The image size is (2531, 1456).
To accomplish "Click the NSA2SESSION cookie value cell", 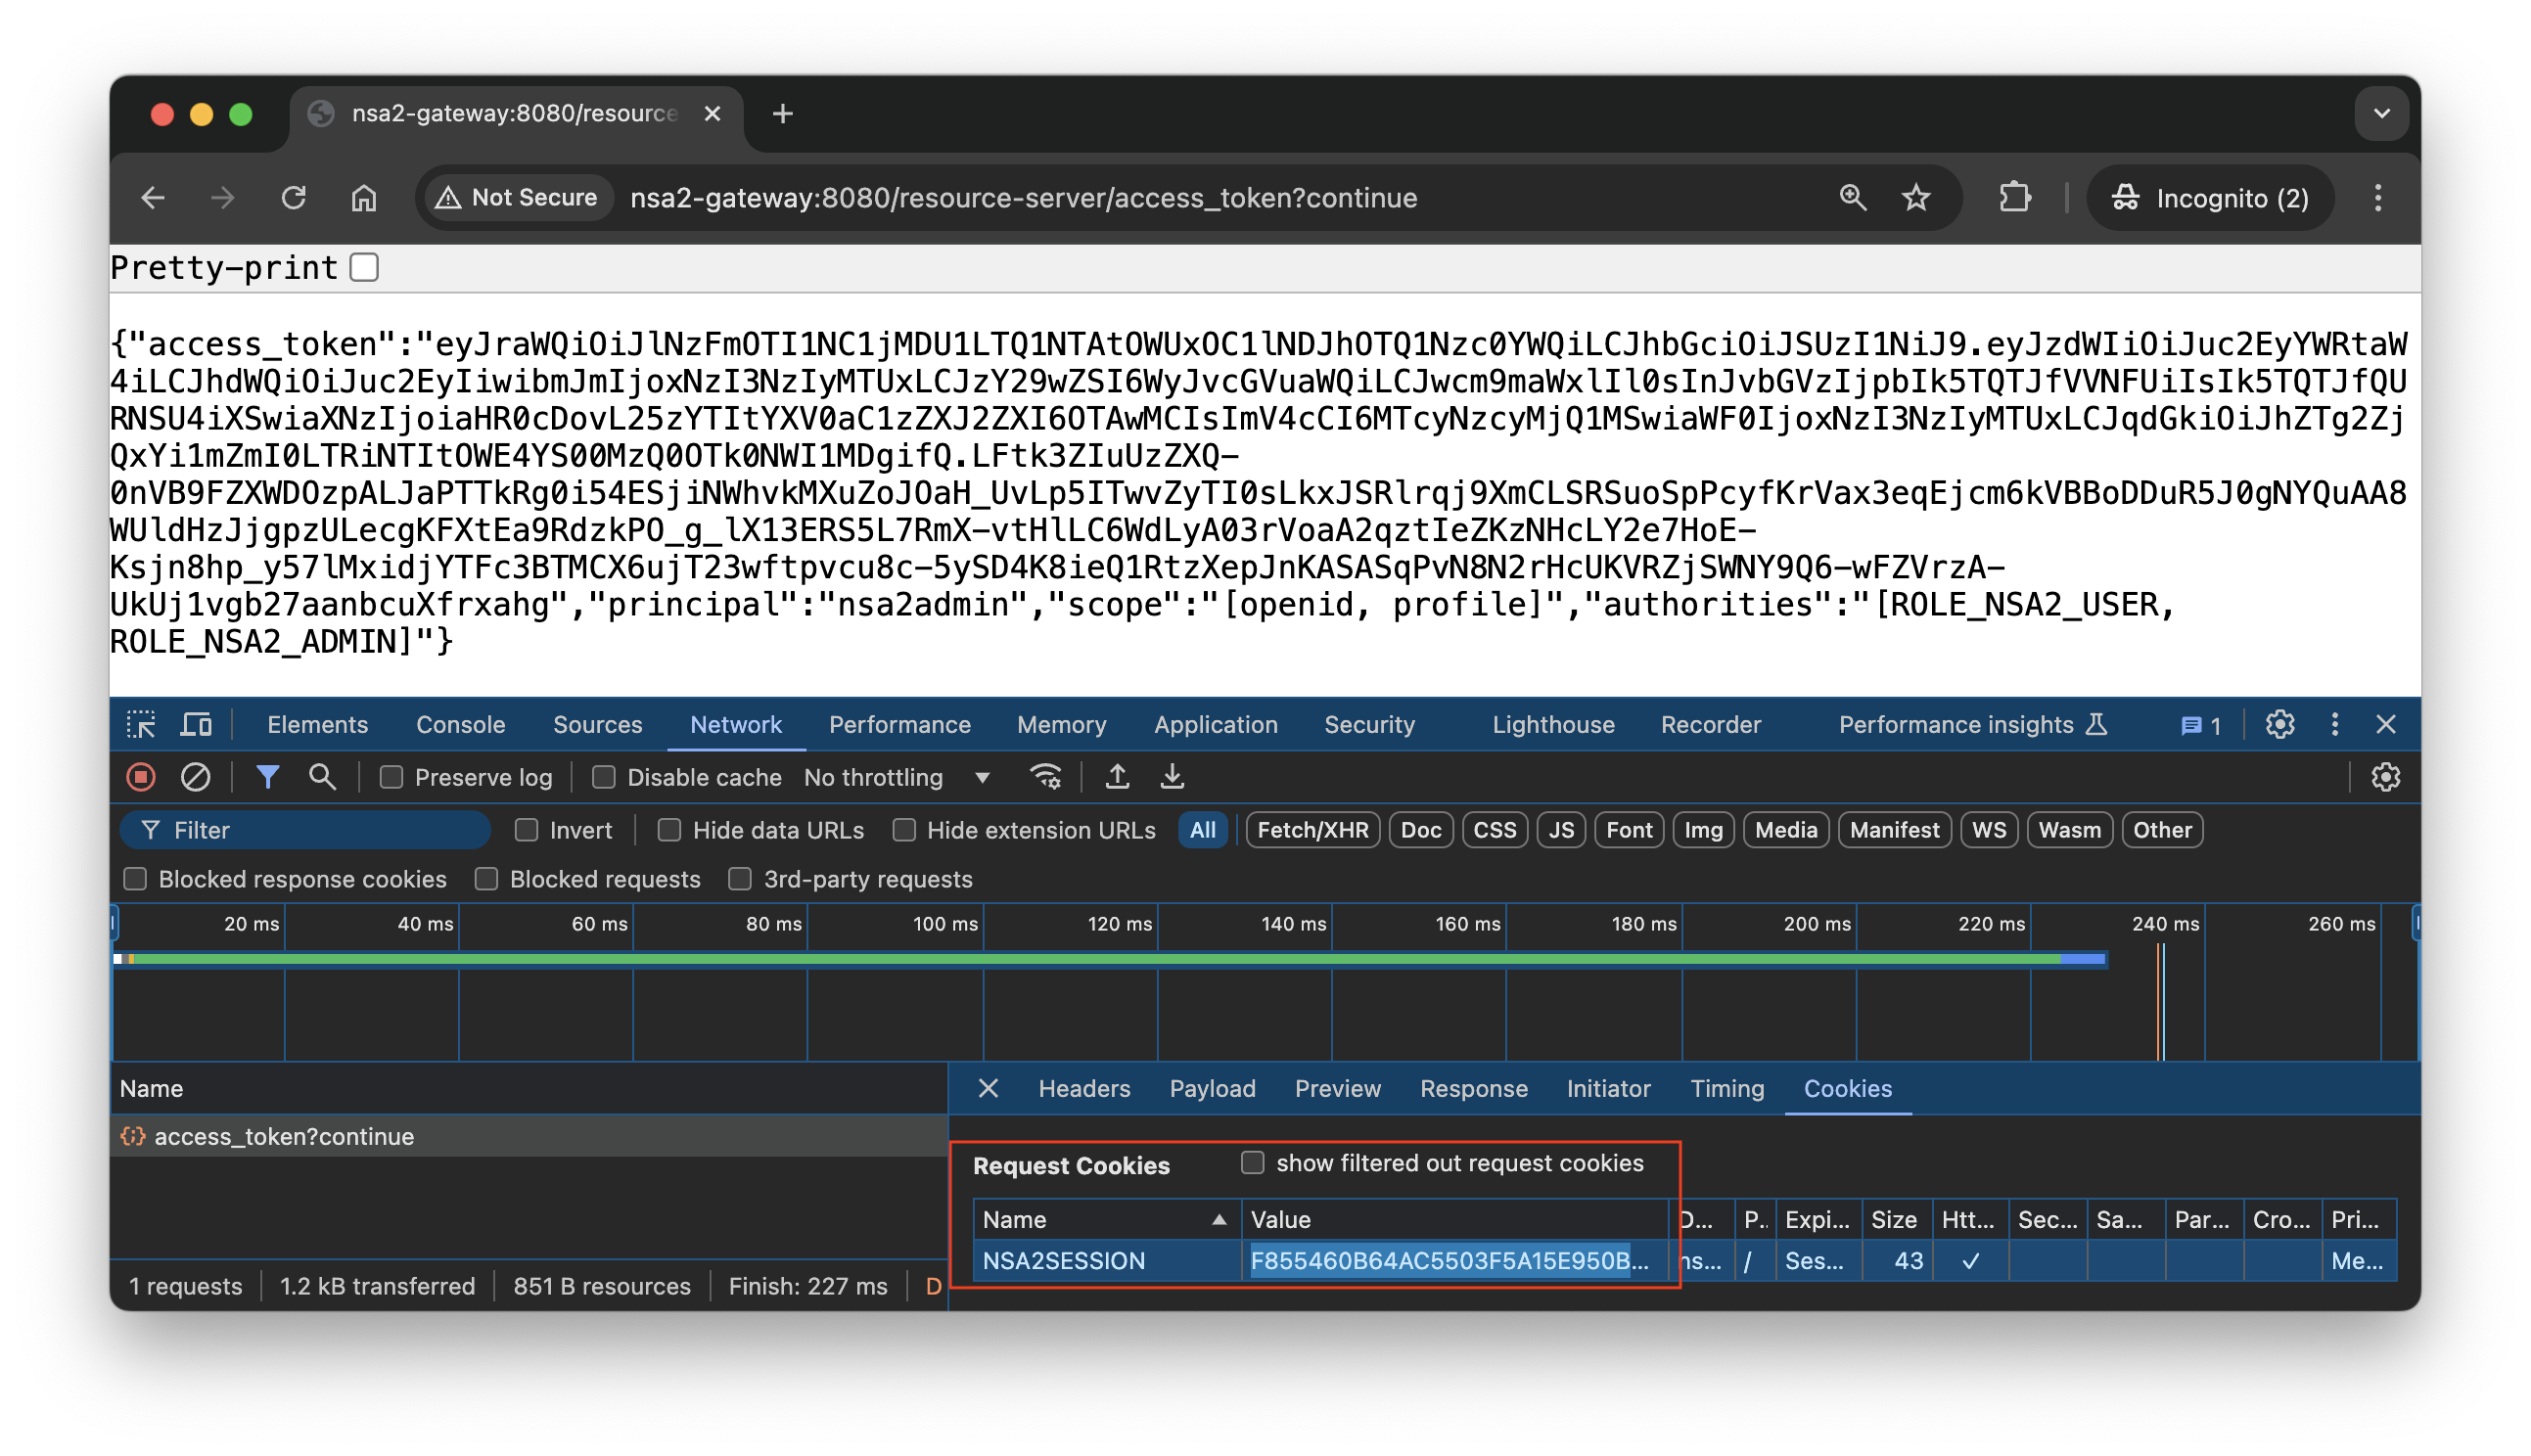I will click(1453, 1261).
